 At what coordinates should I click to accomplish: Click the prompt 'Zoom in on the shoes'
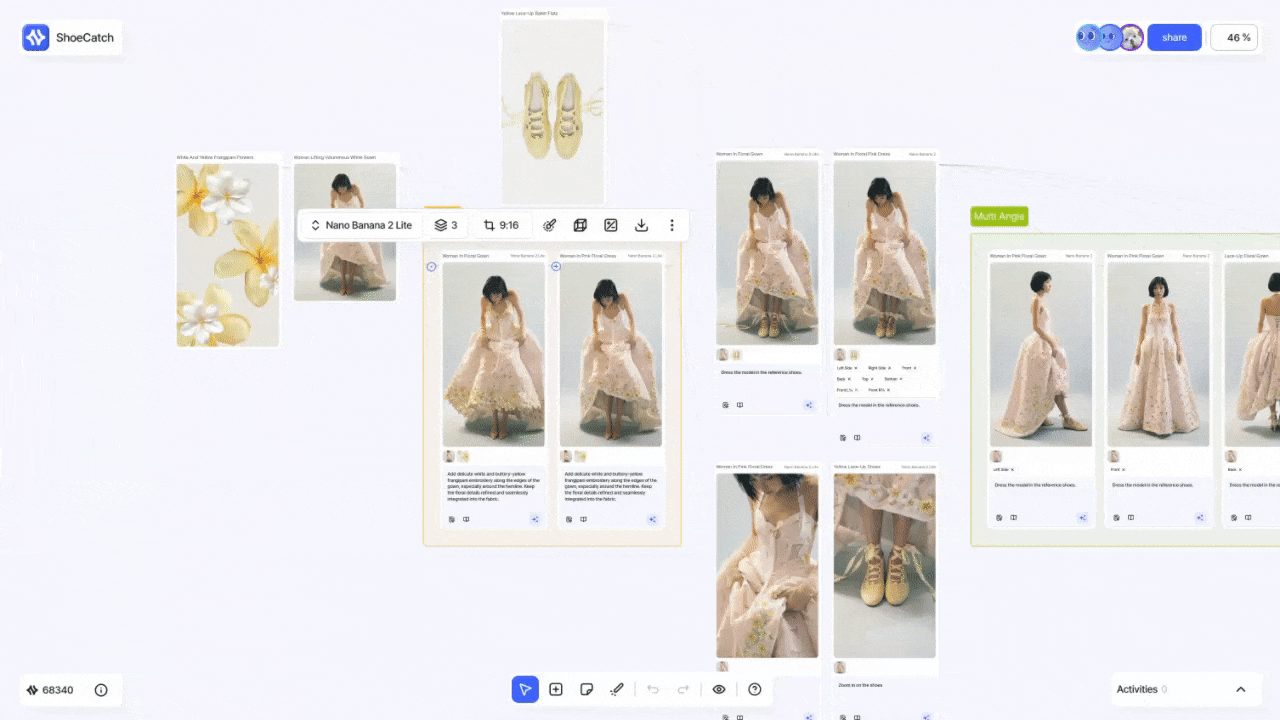[x=861, y=685]
